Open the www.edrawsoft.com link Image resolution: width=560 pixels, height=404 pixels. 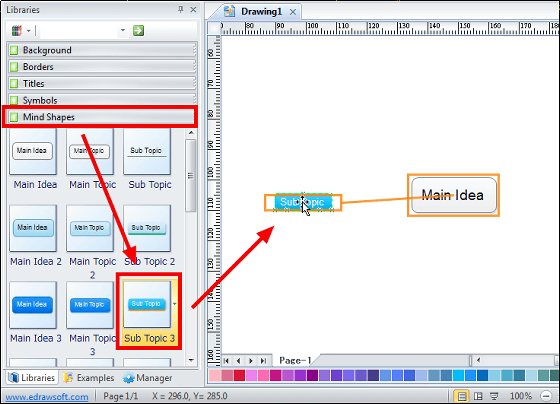47,396
